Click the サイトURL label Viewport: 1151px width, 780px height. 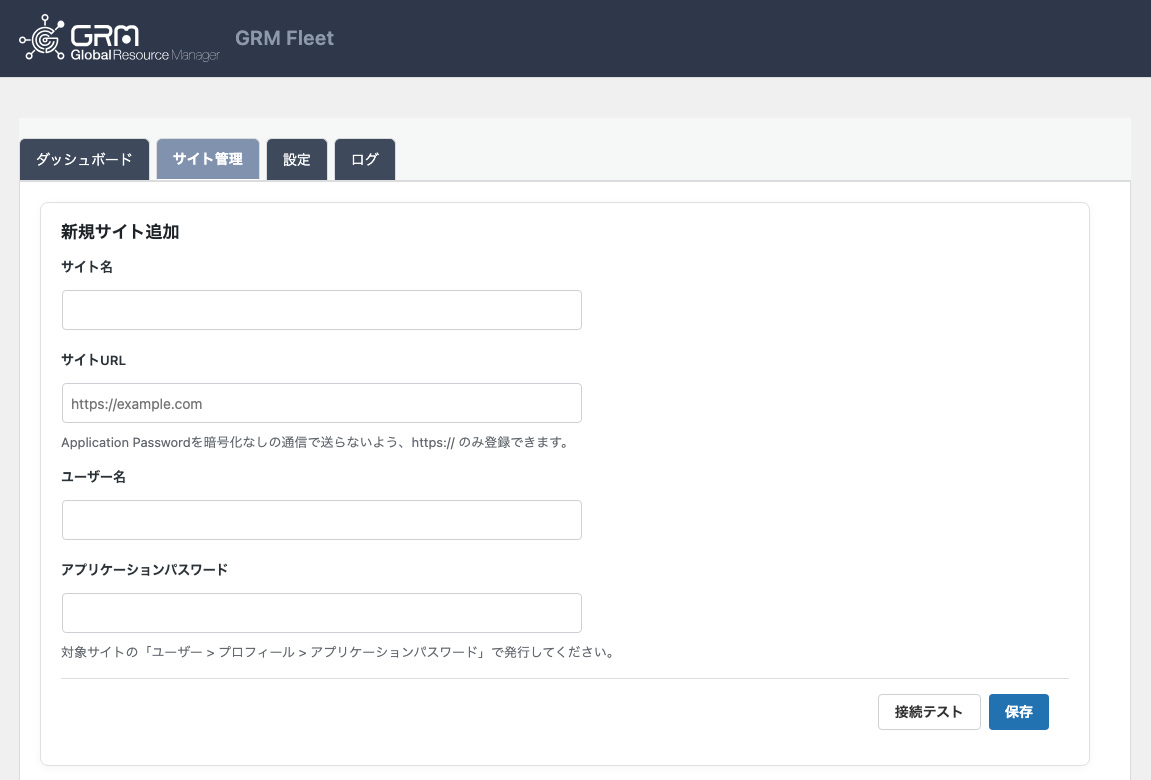pos(93,360)
